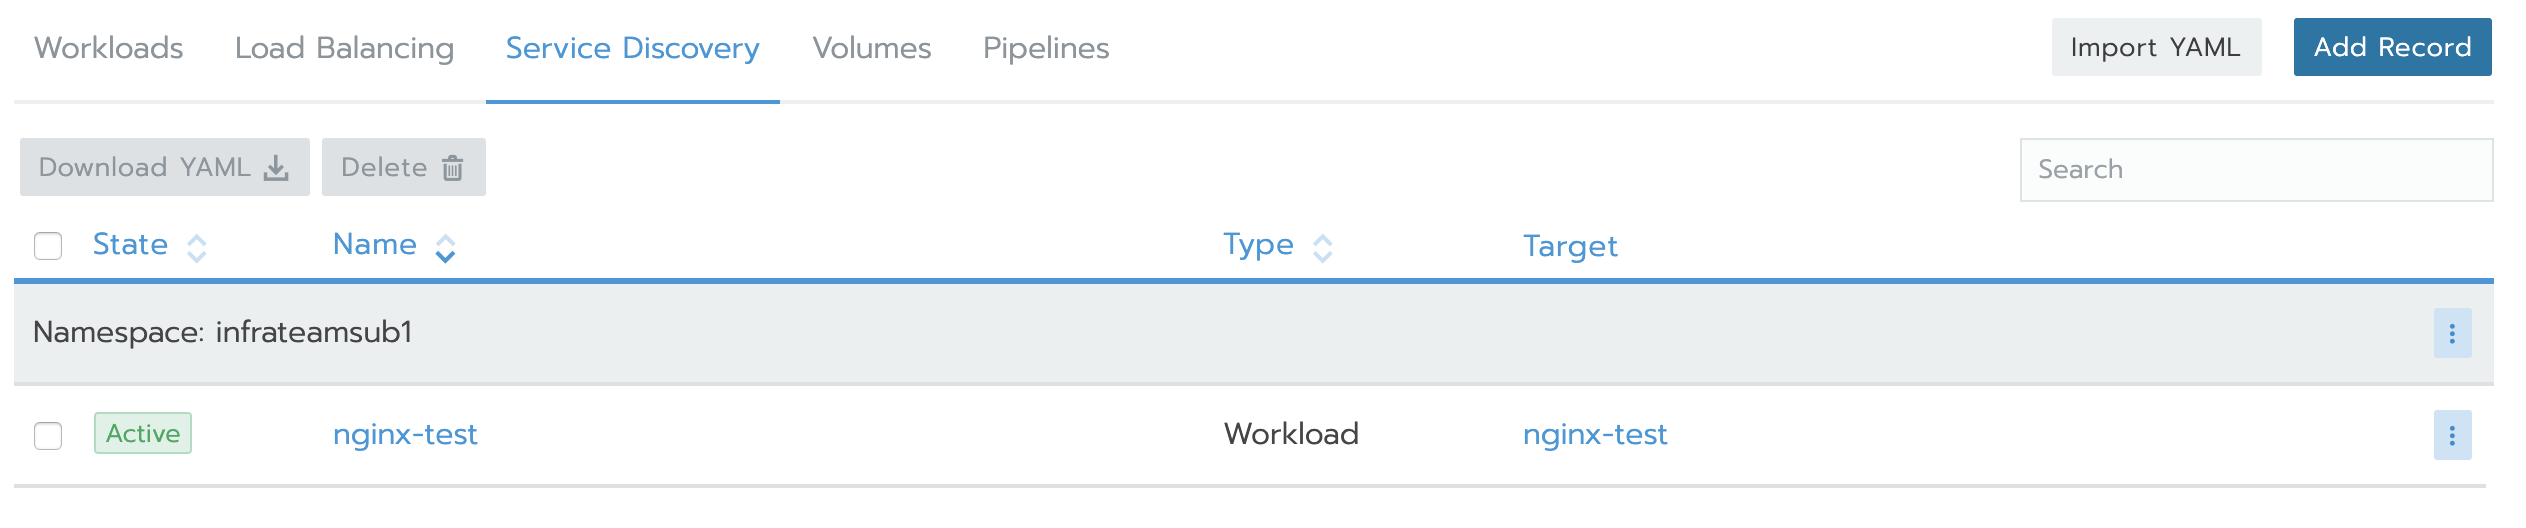Sort records by State column arrows
Viewport: 2526px width, 528px height.
pos(197,247)
